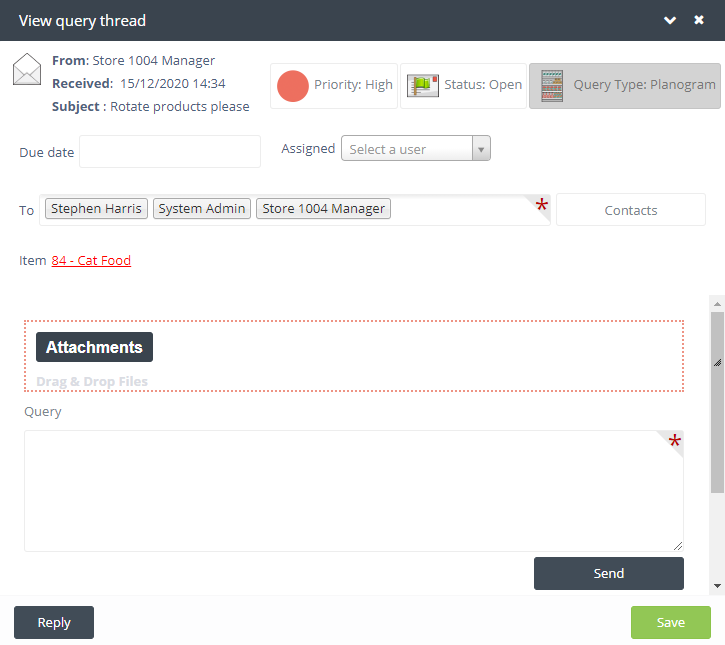Image resolution: width=725 pixels, height=645 pixels.
Task: Collapse the dialog with header chevron
Action: (x=670, y=20)
